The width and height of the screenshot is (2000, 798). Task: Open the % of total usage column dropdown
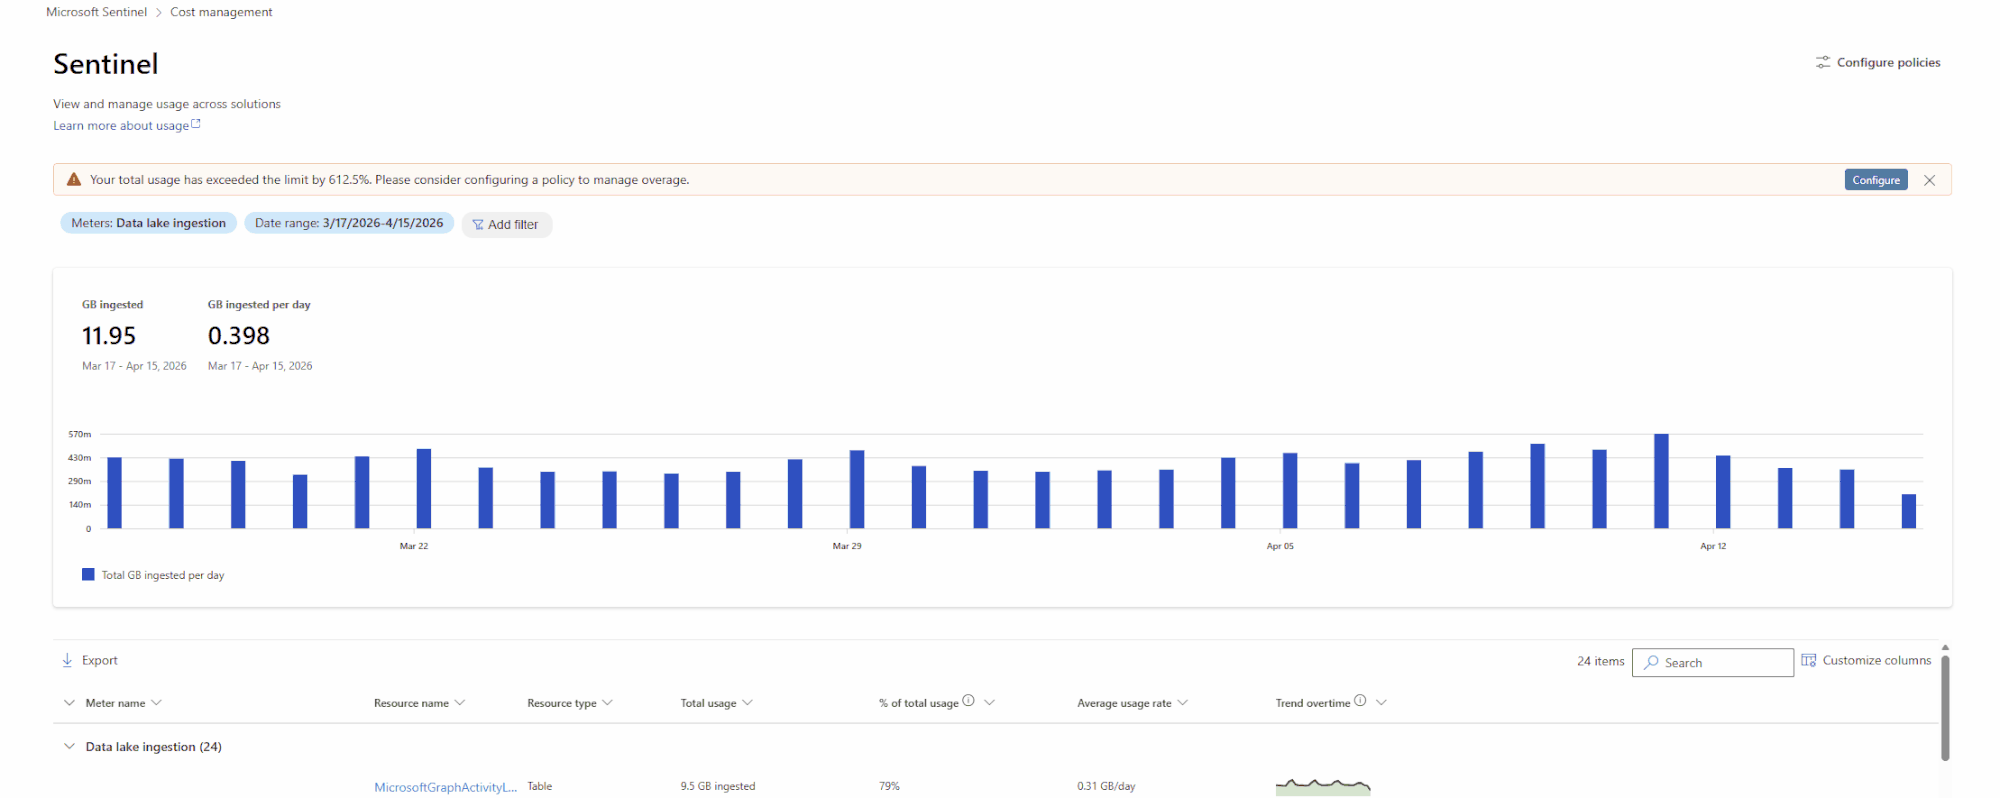990,703
